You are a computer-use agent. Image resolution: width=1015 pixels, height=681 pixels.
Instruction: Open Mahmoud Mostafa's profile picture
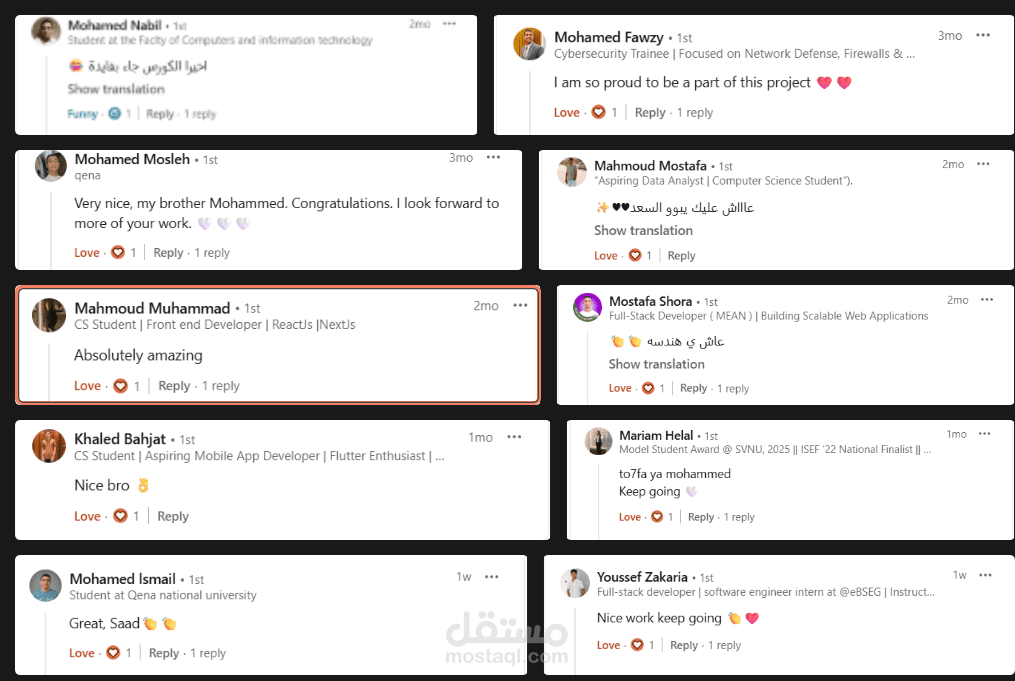click(x=572, y=172)
